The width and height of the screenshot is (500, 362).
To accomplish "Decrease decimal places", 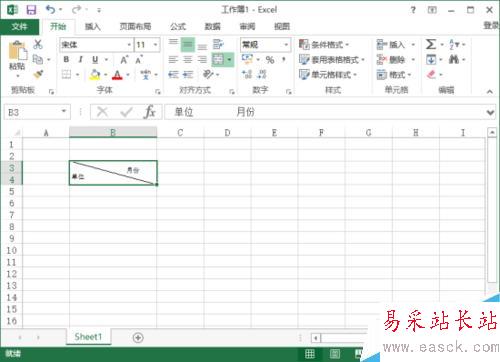I will point(262,74).
